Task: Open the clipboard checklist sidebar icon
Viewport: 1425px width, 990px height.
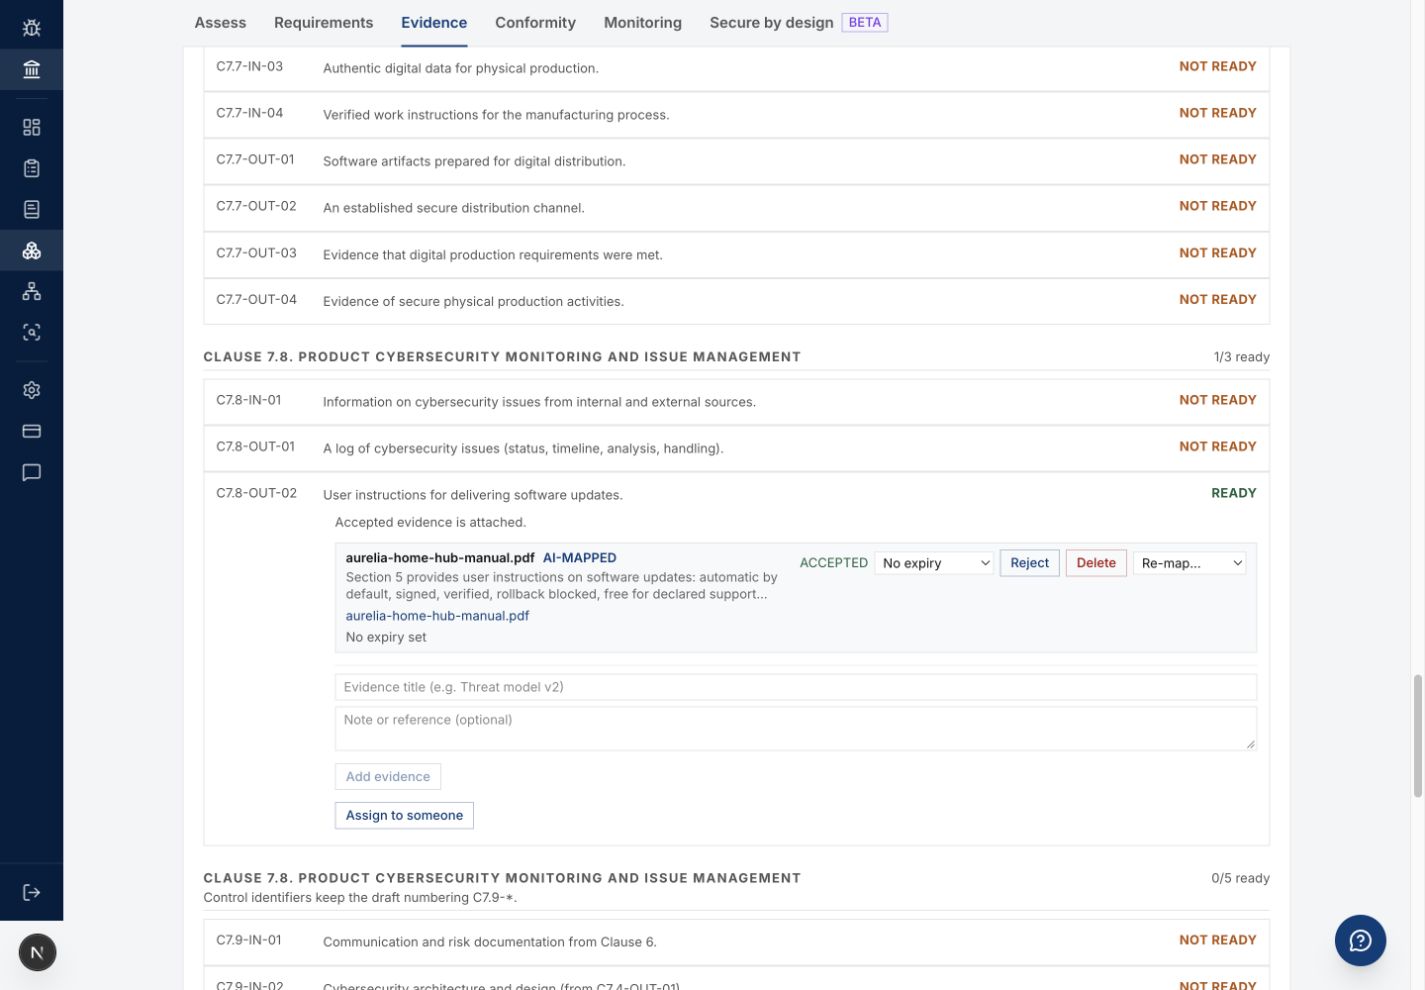Action: pyautogui.click(x=31, y=168)
